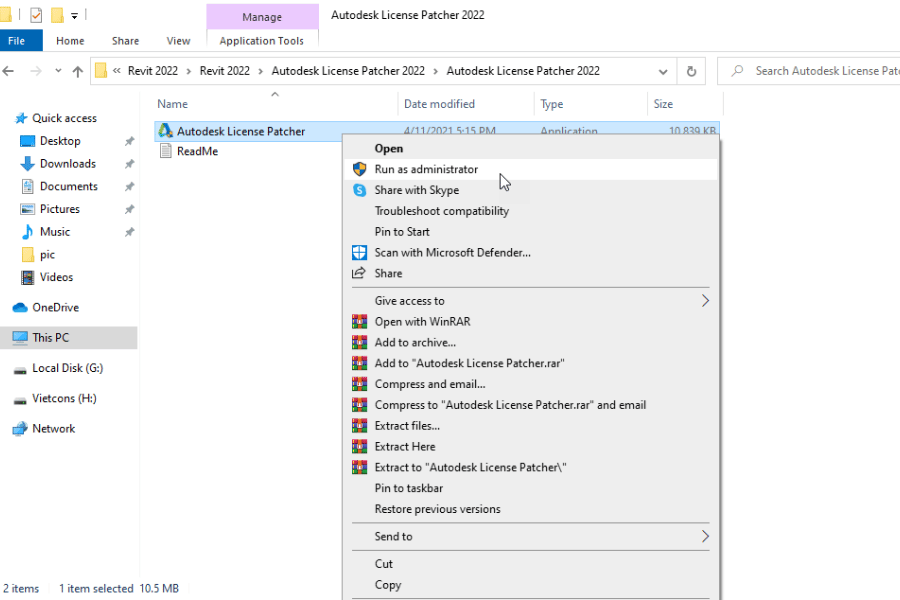Click Revit 2022 in the breadcrumb path
900x600 pixels.
point(152,71)
